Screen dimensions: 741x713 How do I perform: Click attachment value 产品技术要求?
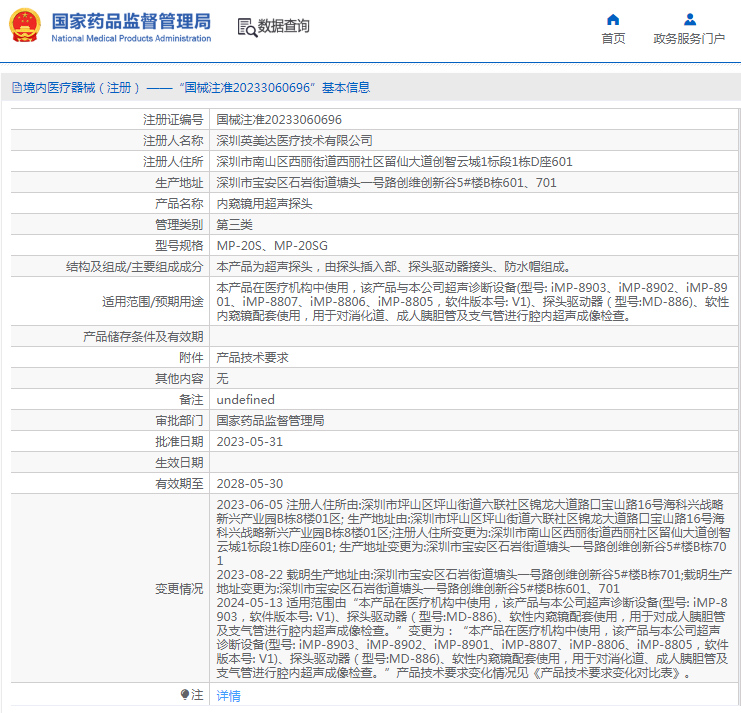(x=252, y=358)
